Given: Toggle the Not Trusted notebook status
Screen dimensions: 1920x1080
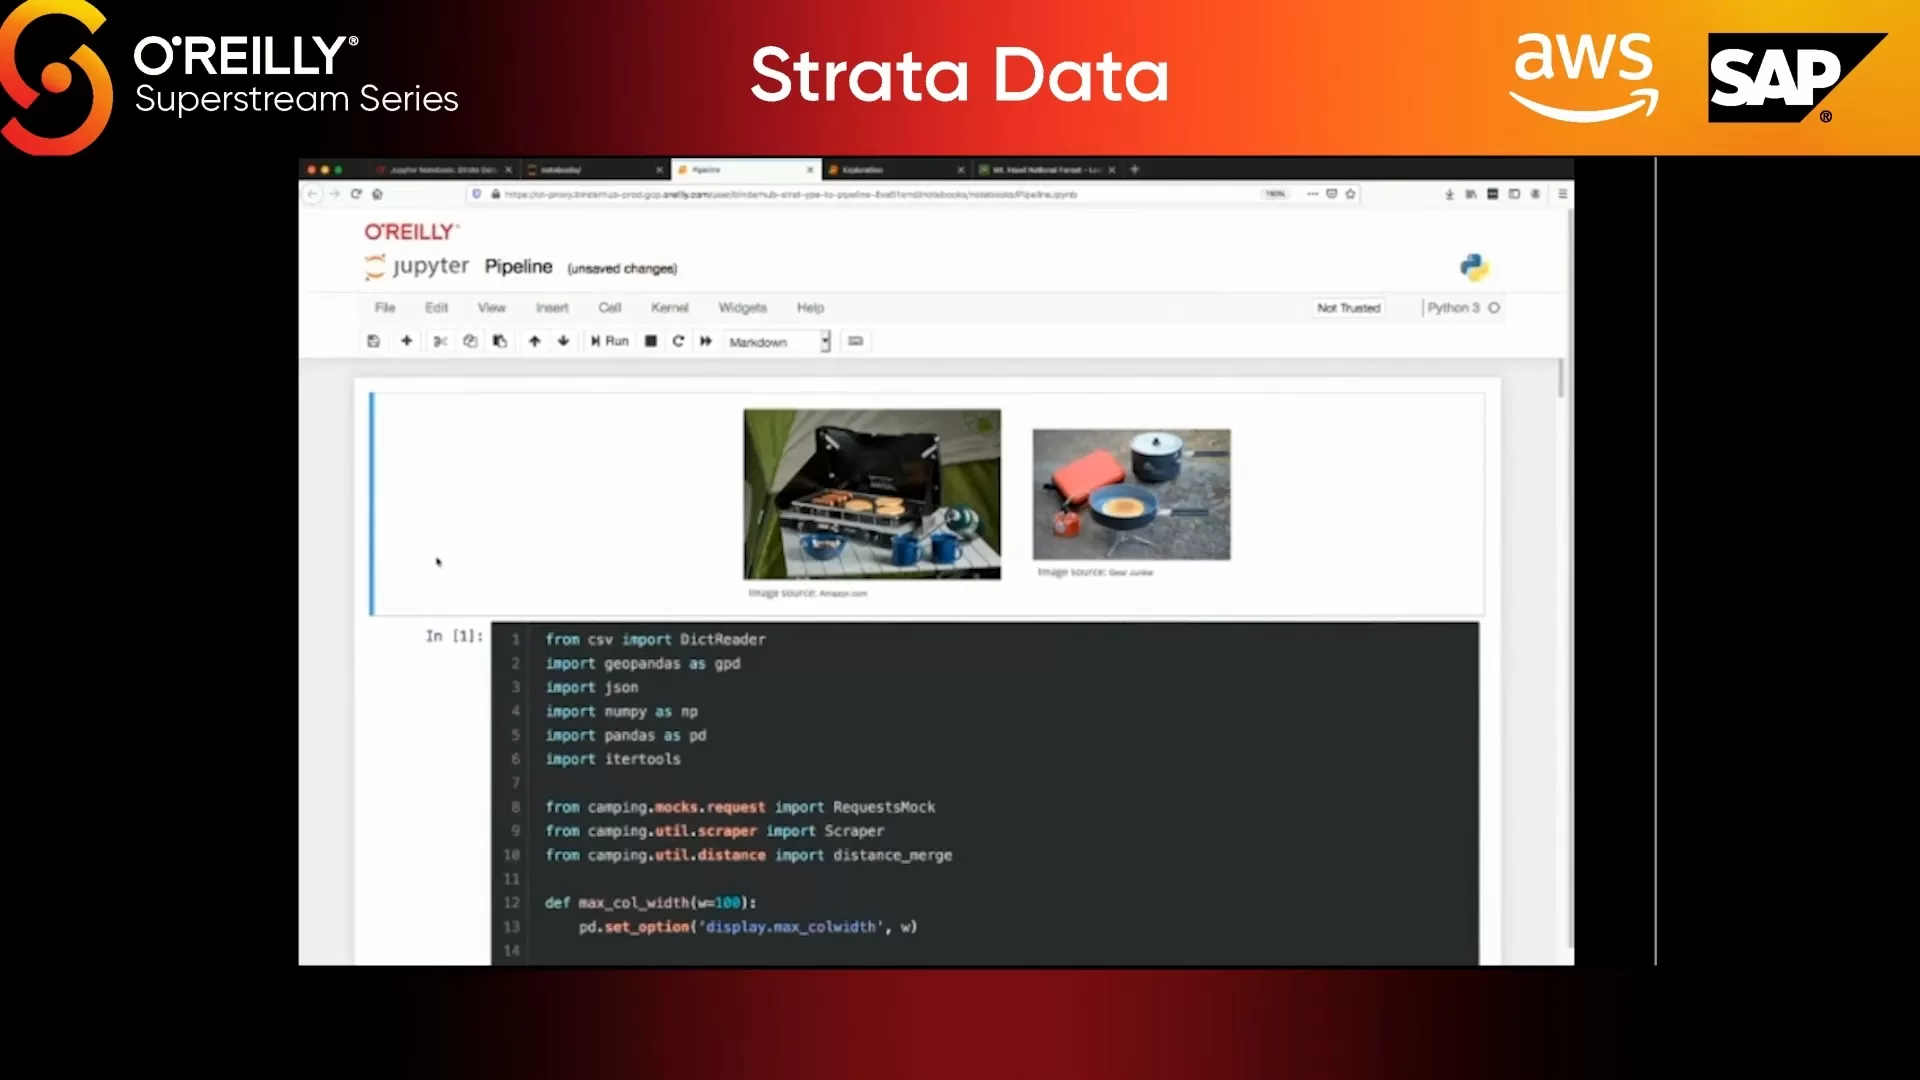Looking at the screenshot, I should [1347, 308].
